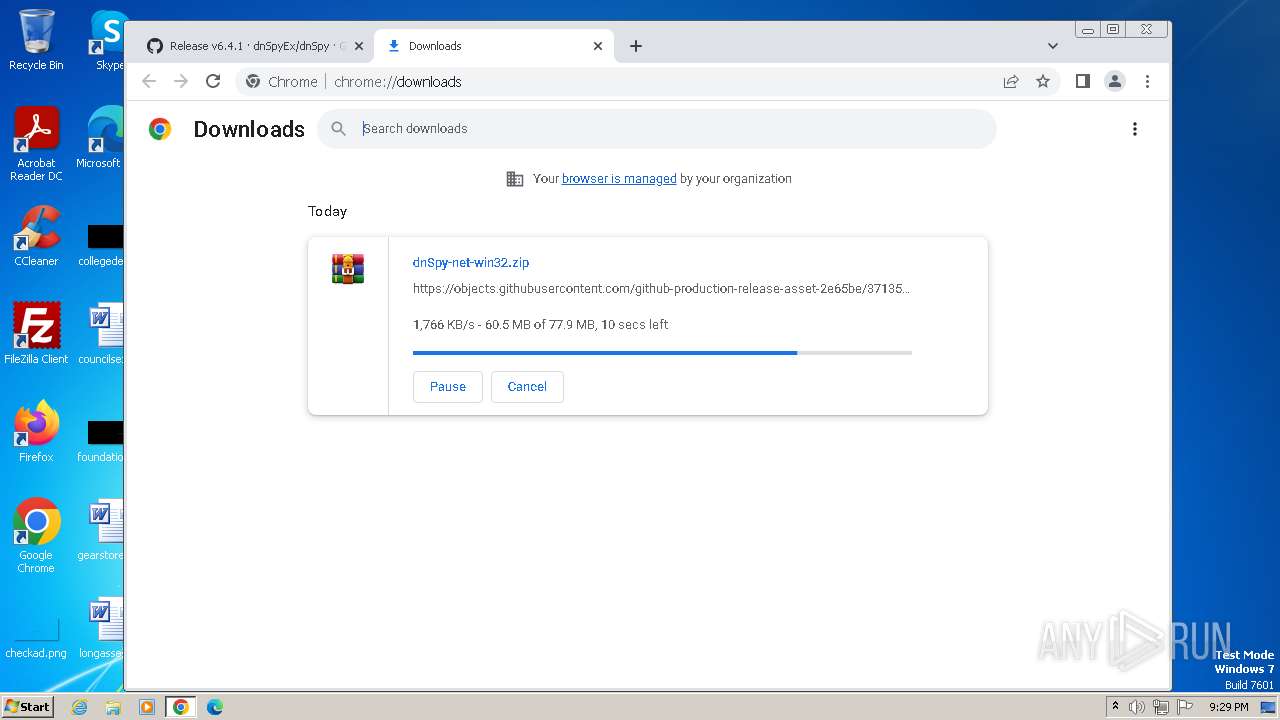Open Google Chrome desktop shortcut

(x=36, y=536)
